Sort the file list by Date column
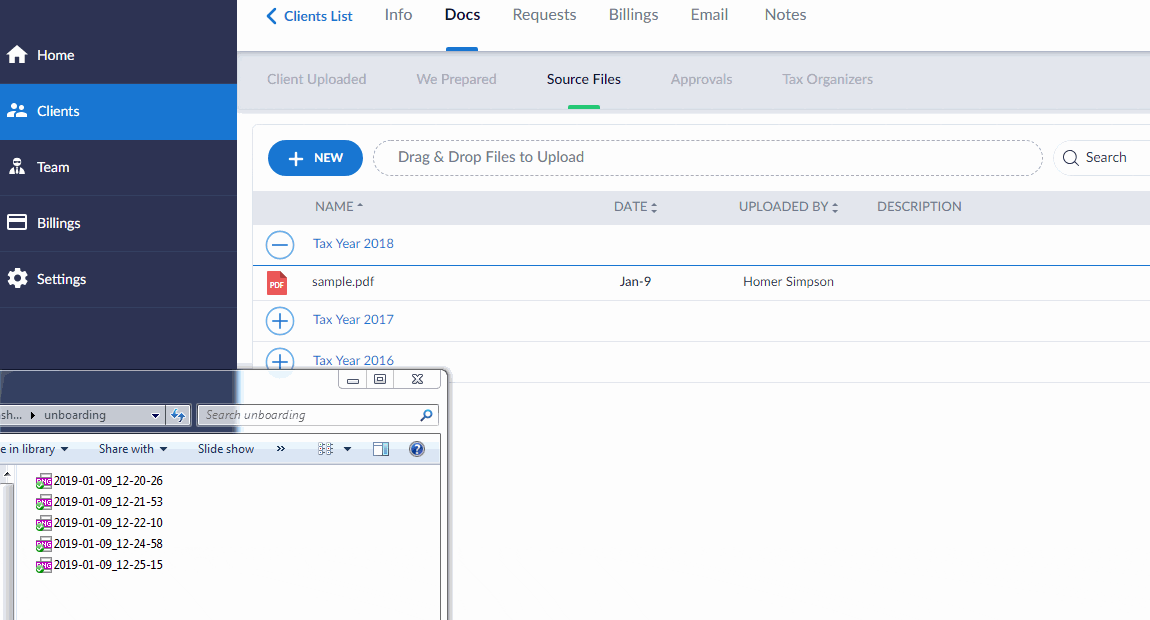The image size is (1150, 620). pyautogui.click(x=635, y=207)
